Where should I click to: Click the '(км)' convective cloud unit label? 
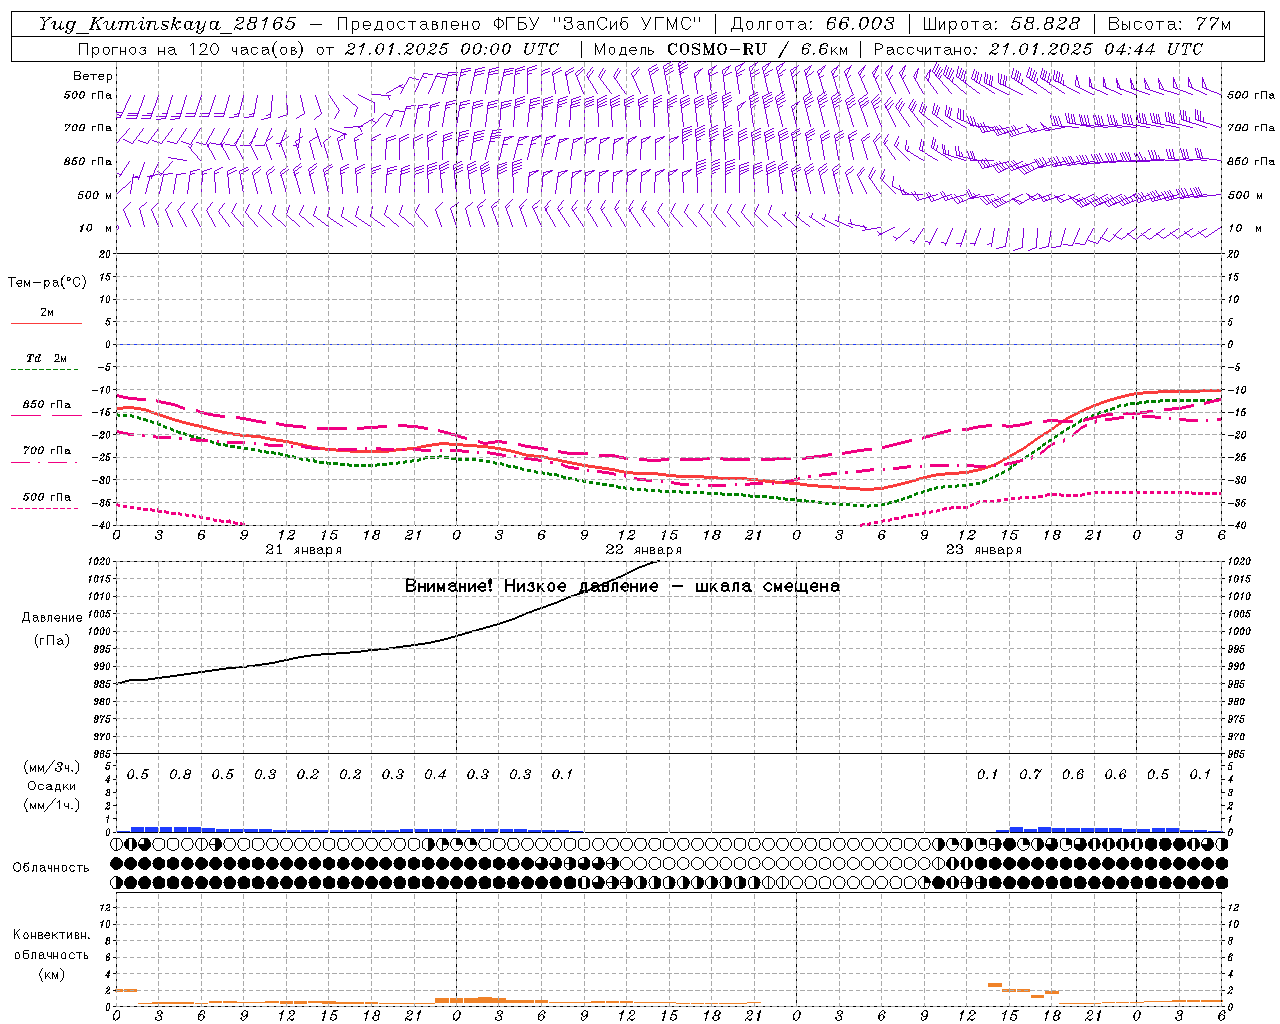(51, 974)
